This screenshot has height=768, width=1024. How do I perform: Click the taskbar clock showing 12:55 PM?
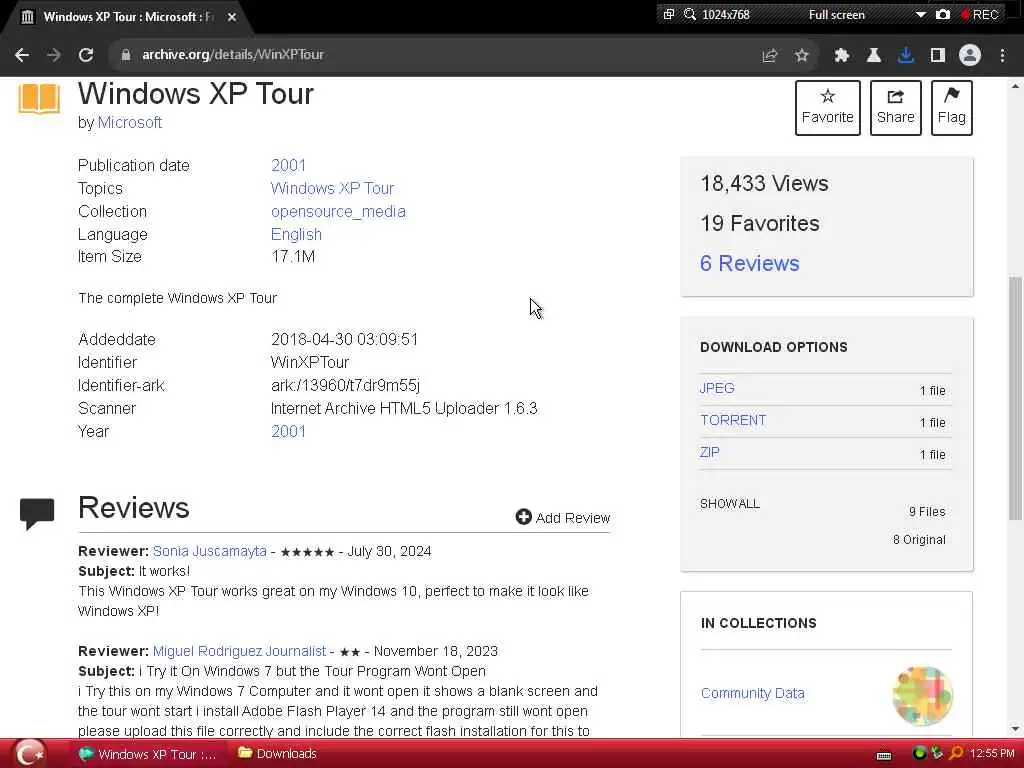coord(992,754)
